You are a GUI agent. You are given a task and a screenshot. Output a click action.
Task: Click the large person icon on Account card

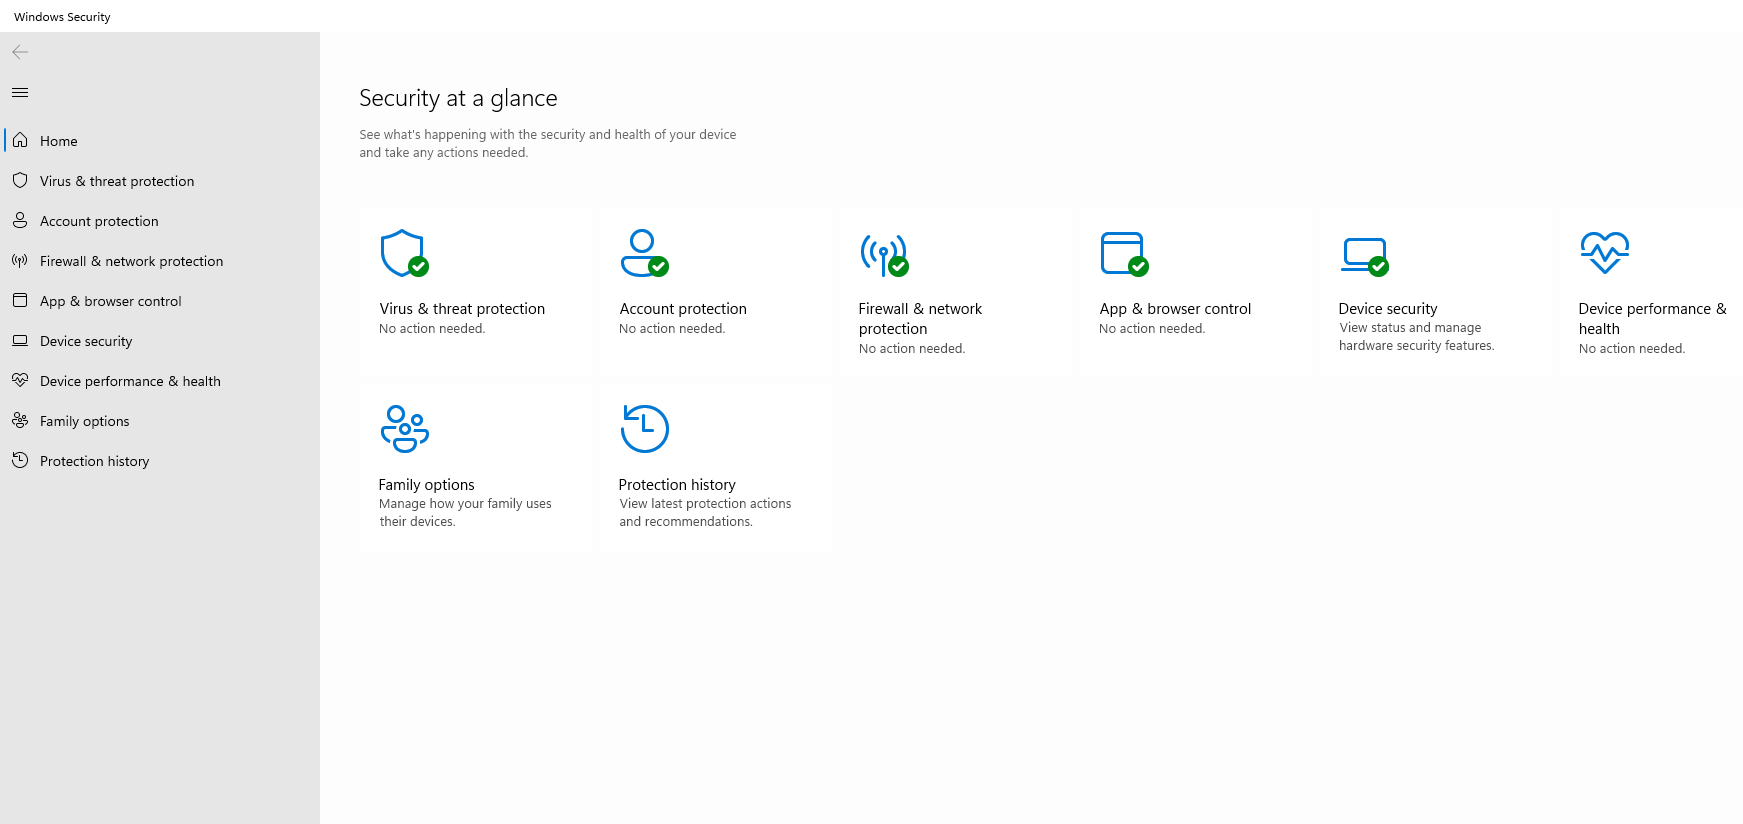tap(644, 253)
